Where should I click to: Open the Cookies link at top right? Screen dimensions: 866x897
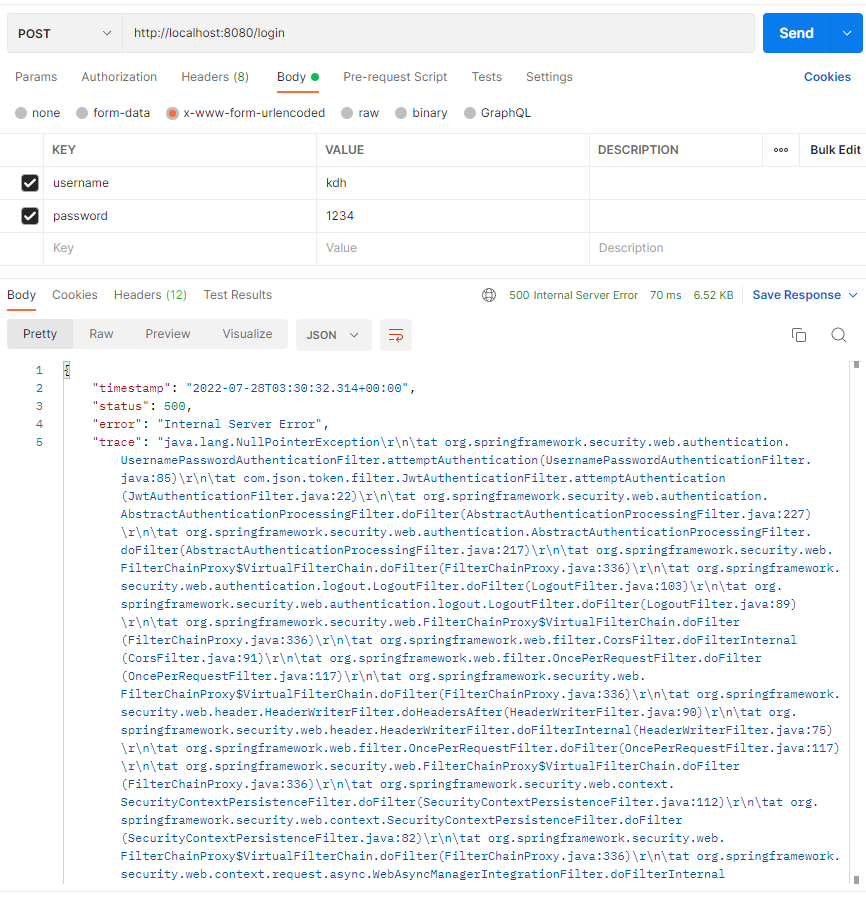coord(827,77)
